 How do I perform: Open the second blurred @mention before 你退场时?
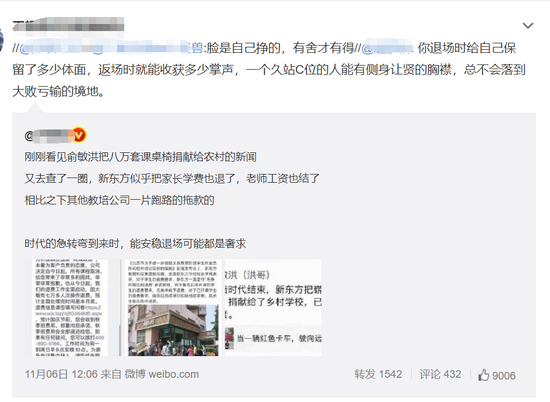(x=387, y=48)
